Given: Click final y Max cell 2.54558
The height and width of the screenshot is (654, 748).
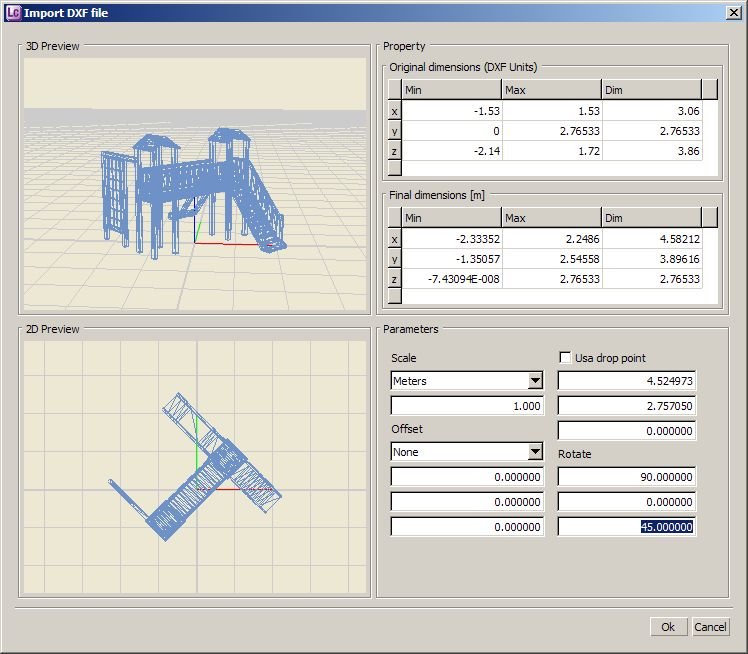Looking at the screenshot, I should (552, 259).
